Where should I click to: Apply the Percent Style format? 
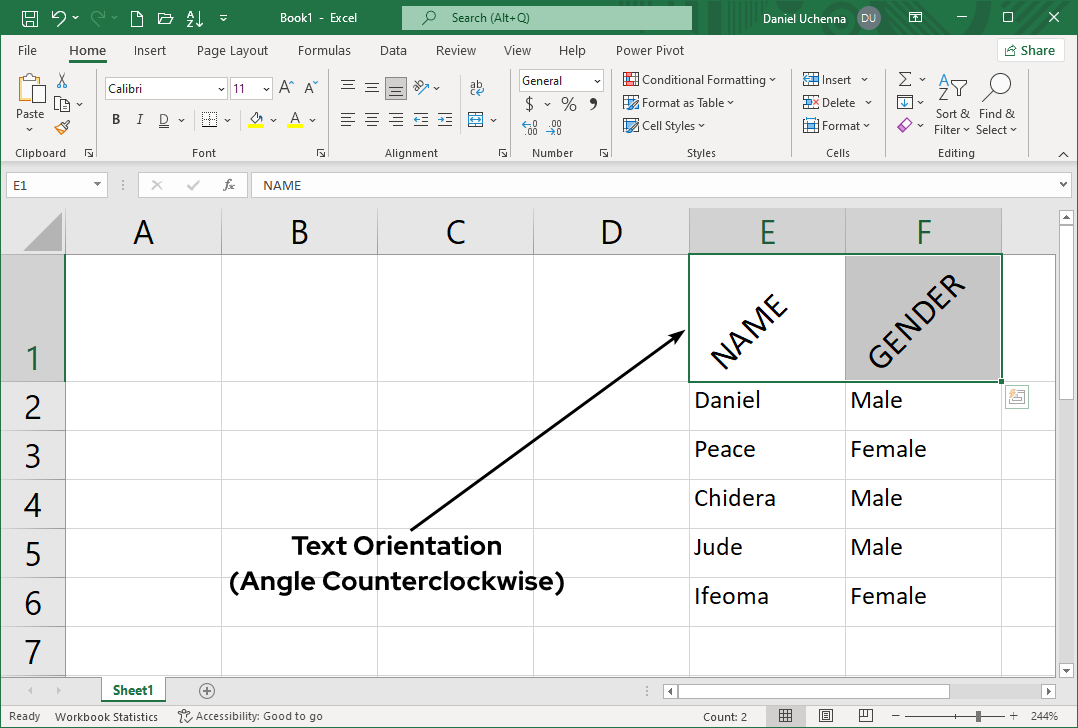[x=568, y=103]
